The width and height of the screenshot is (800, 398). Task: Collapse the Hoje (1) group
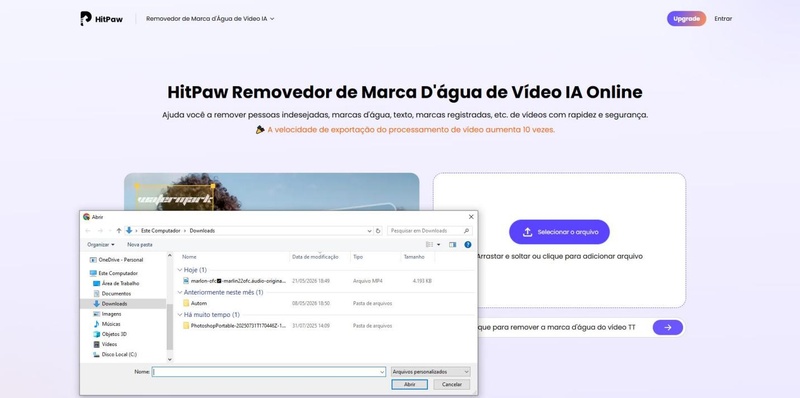click(180, 269)
